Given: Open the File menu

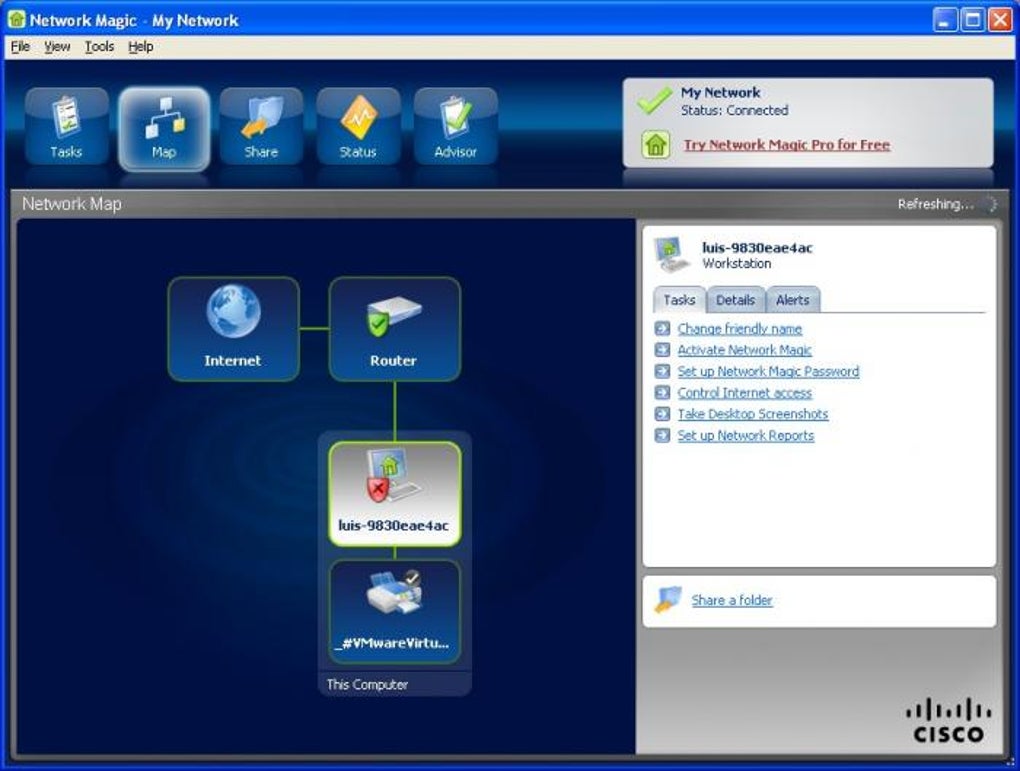Looking at the screenshot, I should point(20,47).
